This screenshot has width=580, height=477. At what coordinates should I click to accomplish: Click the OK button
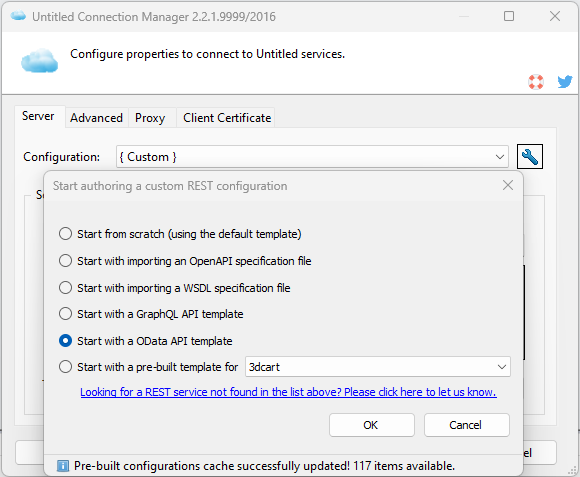[372, 425]
